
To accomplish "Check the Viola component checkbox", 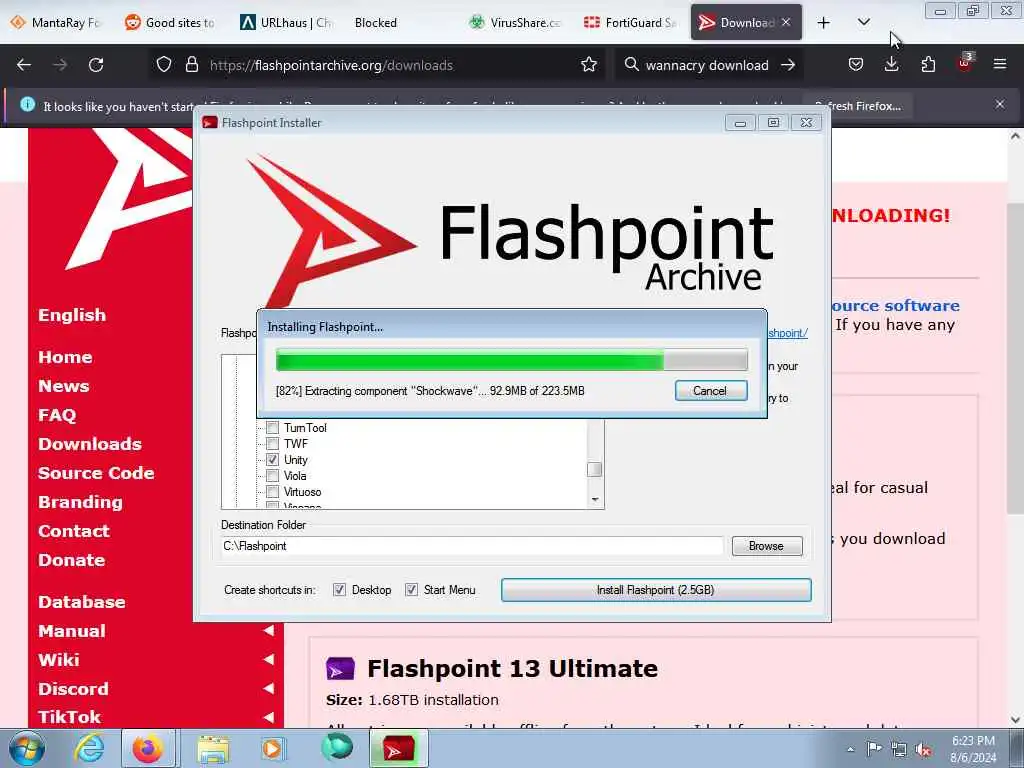I will tap(272, 476).
